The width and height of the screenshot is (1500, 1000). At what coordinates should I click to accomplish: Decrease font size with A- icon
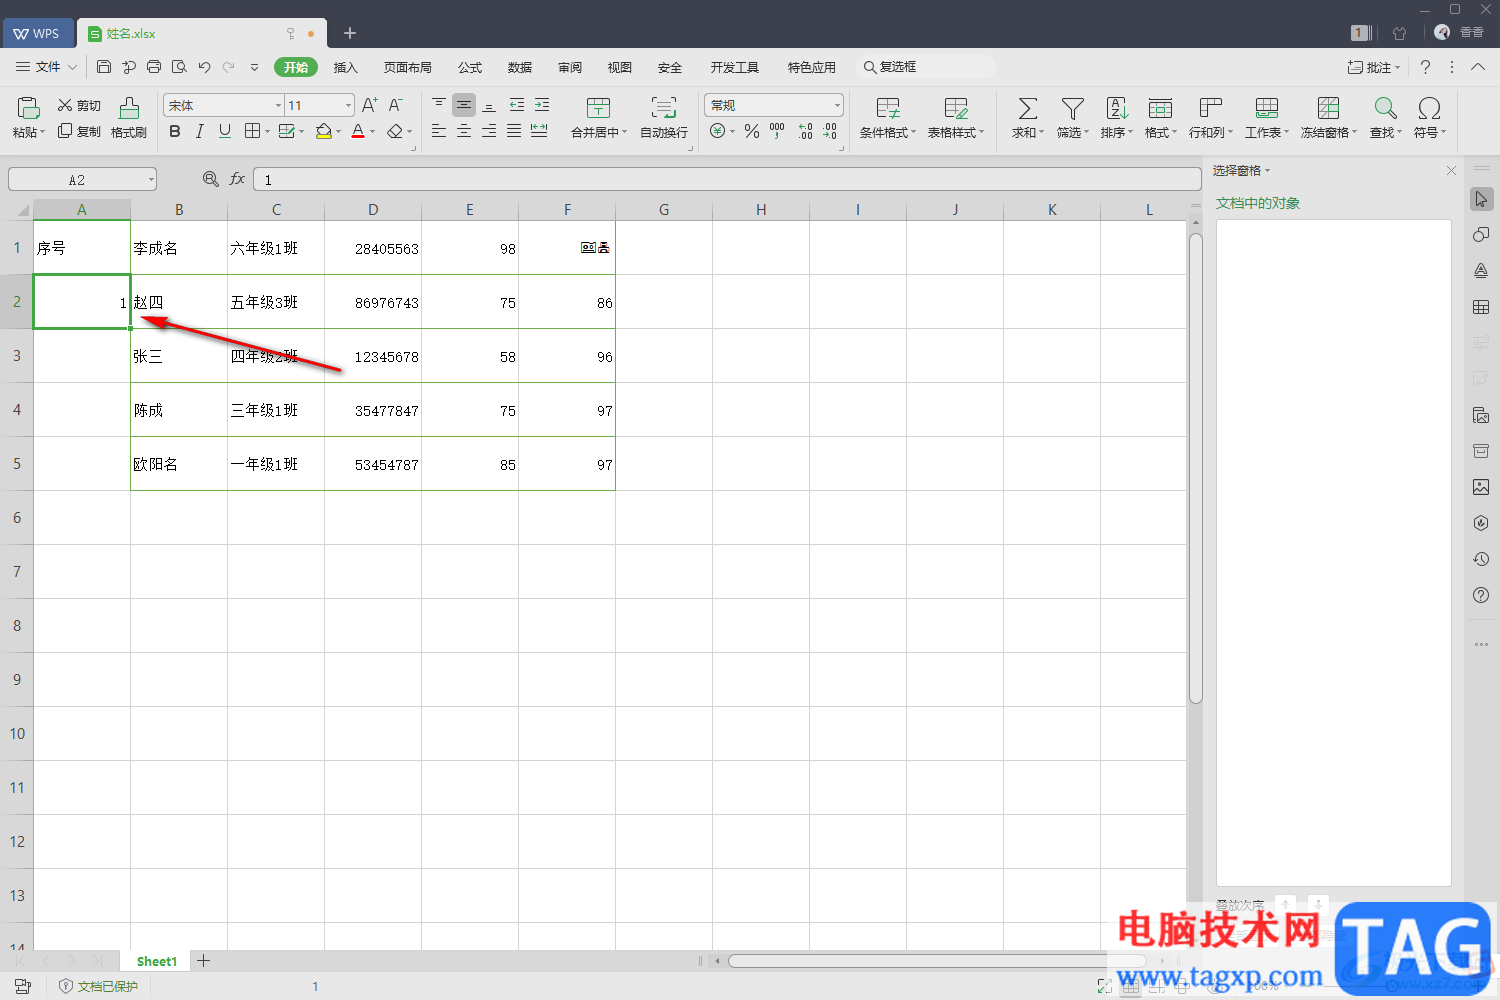point(396,105)
